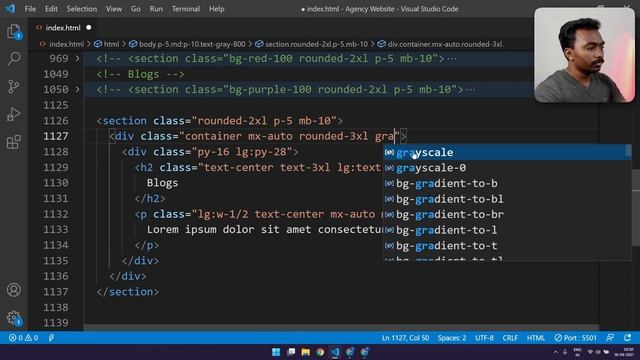Select the index.html editor tab
Viewport: 640px width, 360px height.
point(64,28)
